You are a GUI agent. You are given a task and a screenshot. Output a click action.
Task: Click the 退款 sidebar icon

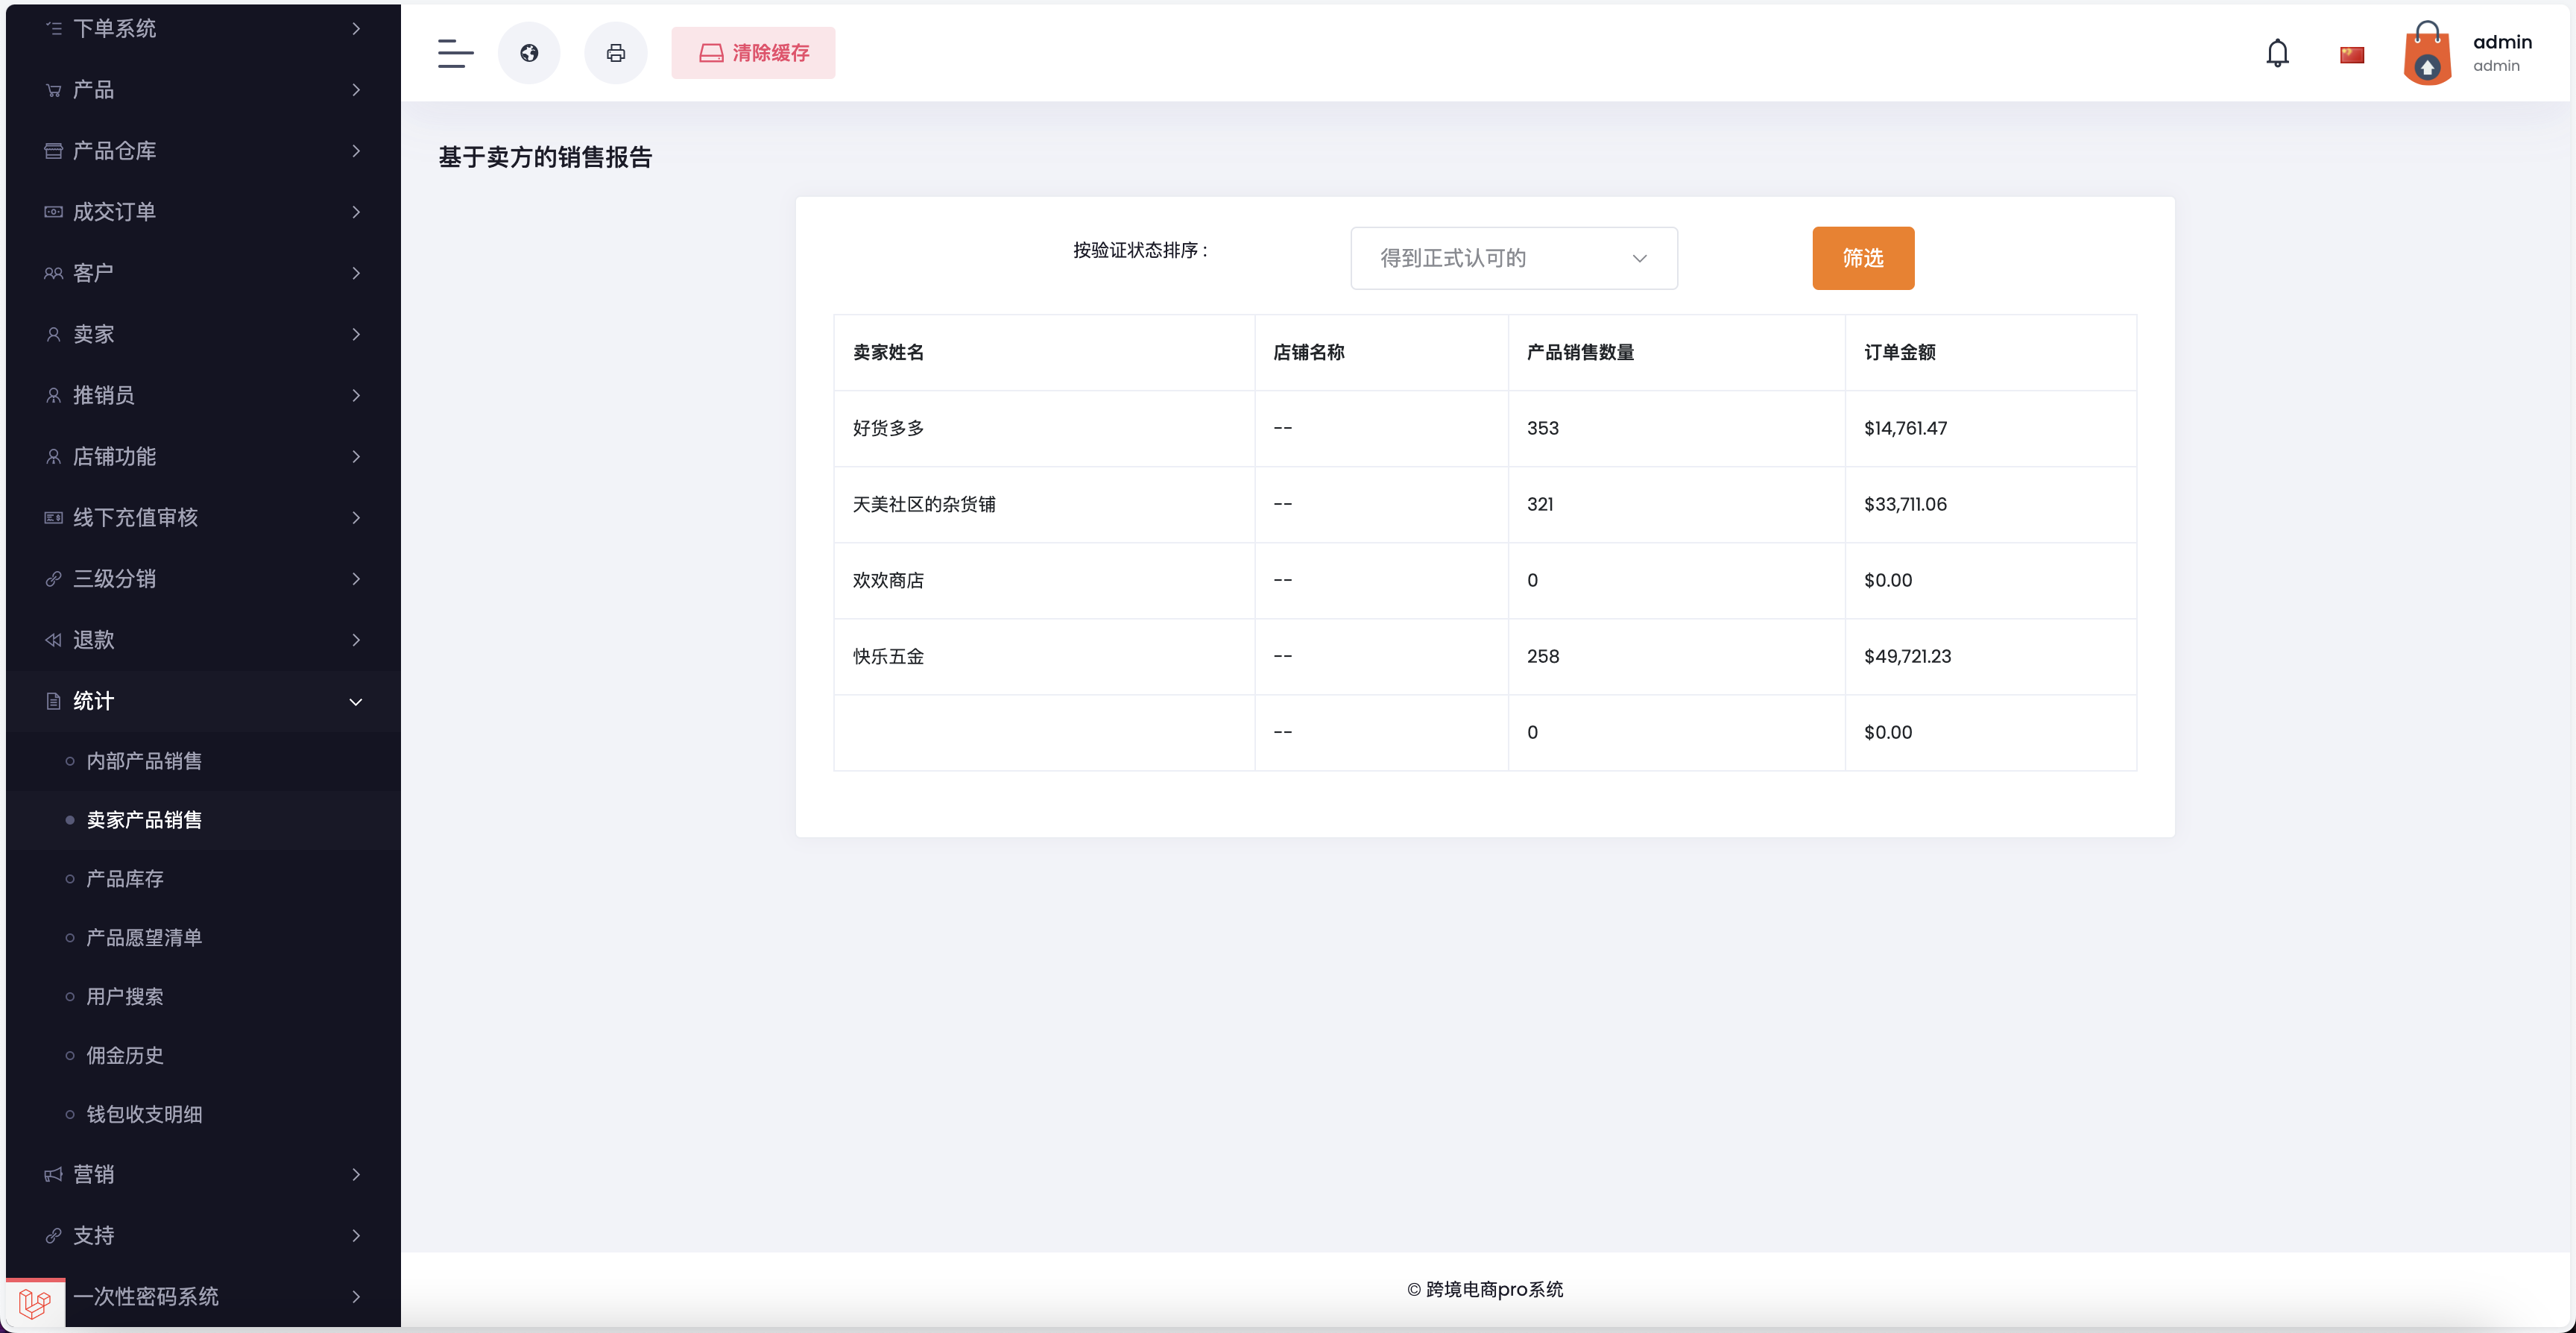click(52, 639)
